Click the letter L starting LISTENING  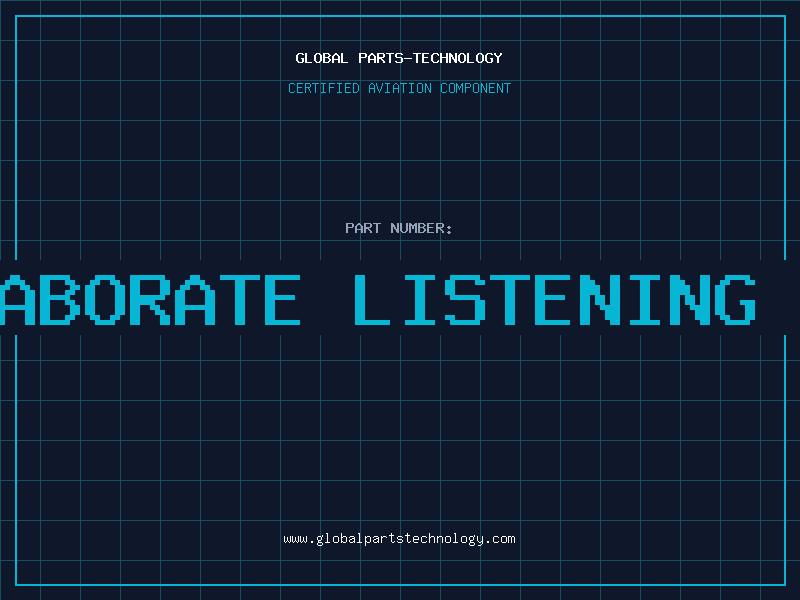click(372, 299)
